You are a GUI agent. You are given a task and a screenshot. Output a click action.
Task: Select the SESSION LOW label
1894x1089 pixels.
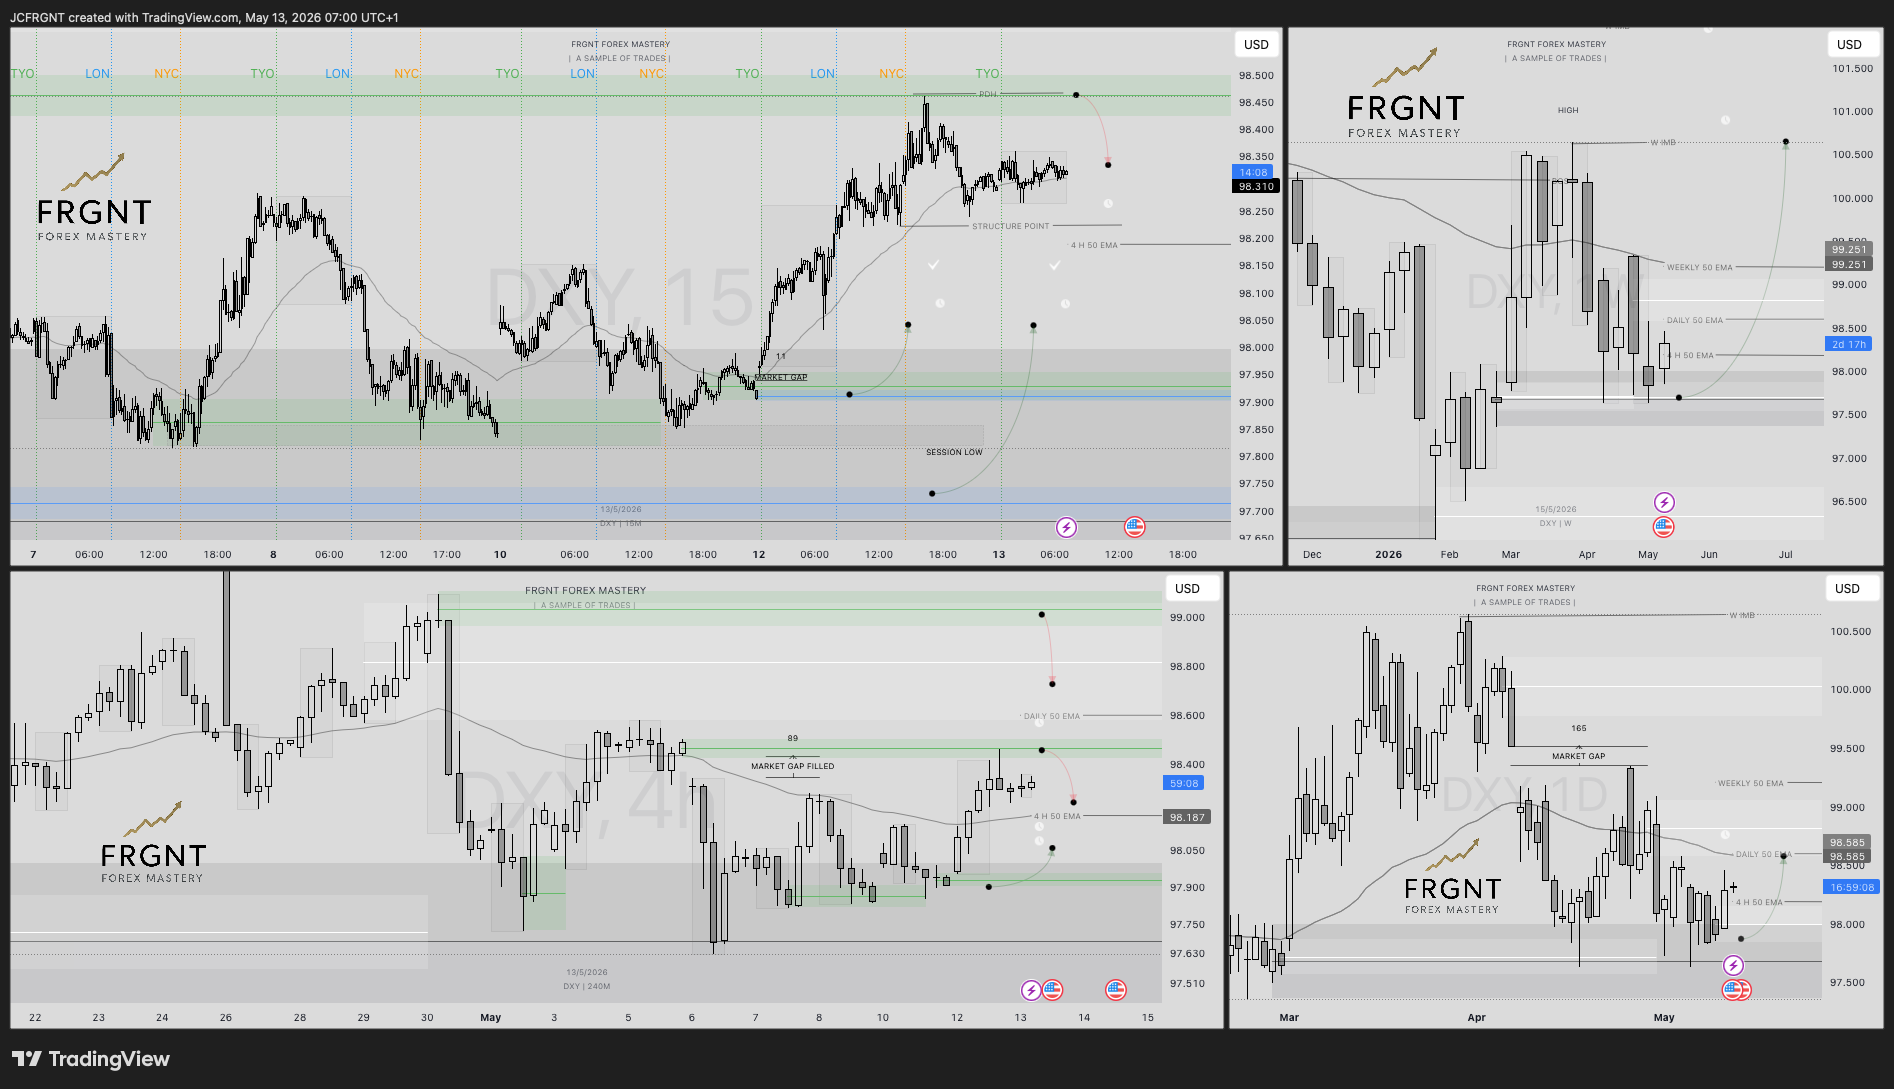pos(954,452)
